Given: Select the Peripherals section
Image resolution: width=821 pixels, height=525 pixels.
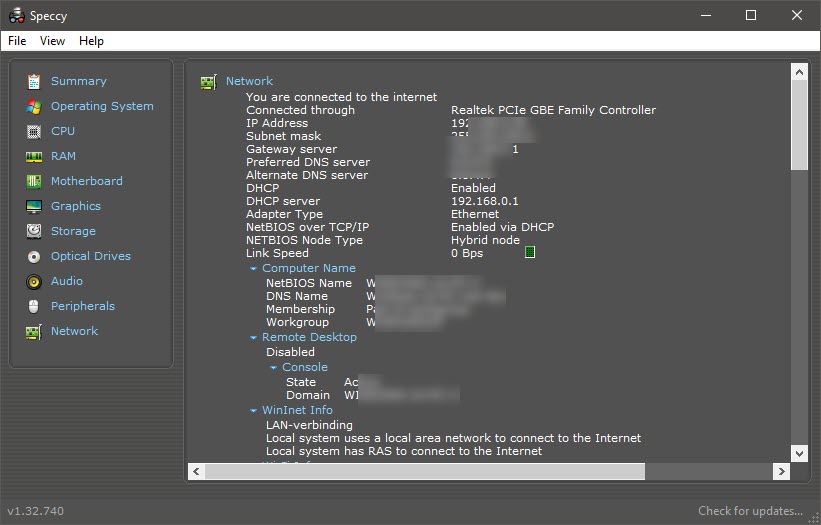Looking at the screenshot, I should click(83, 306).
